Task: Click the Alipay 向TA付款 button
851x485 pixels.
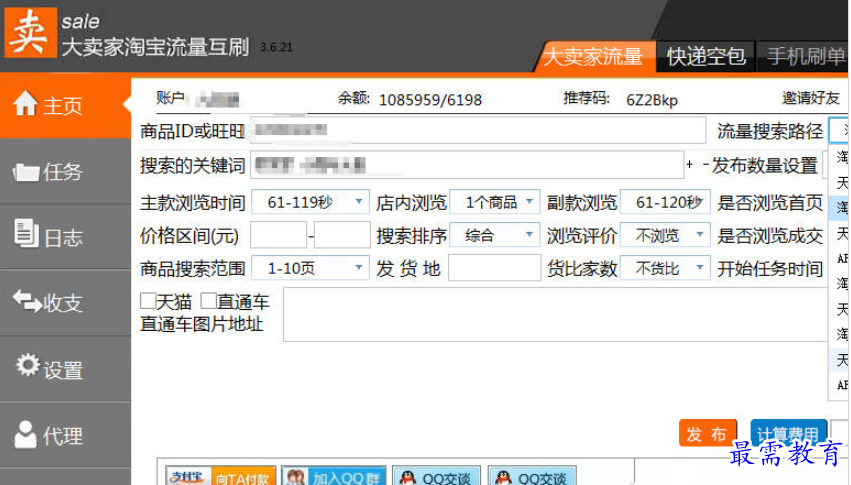Action: click(220, 476)
